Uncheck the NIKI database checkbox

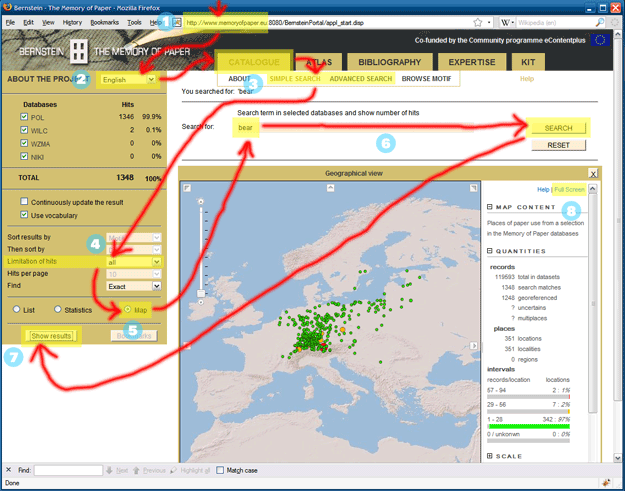pos(24,156)
